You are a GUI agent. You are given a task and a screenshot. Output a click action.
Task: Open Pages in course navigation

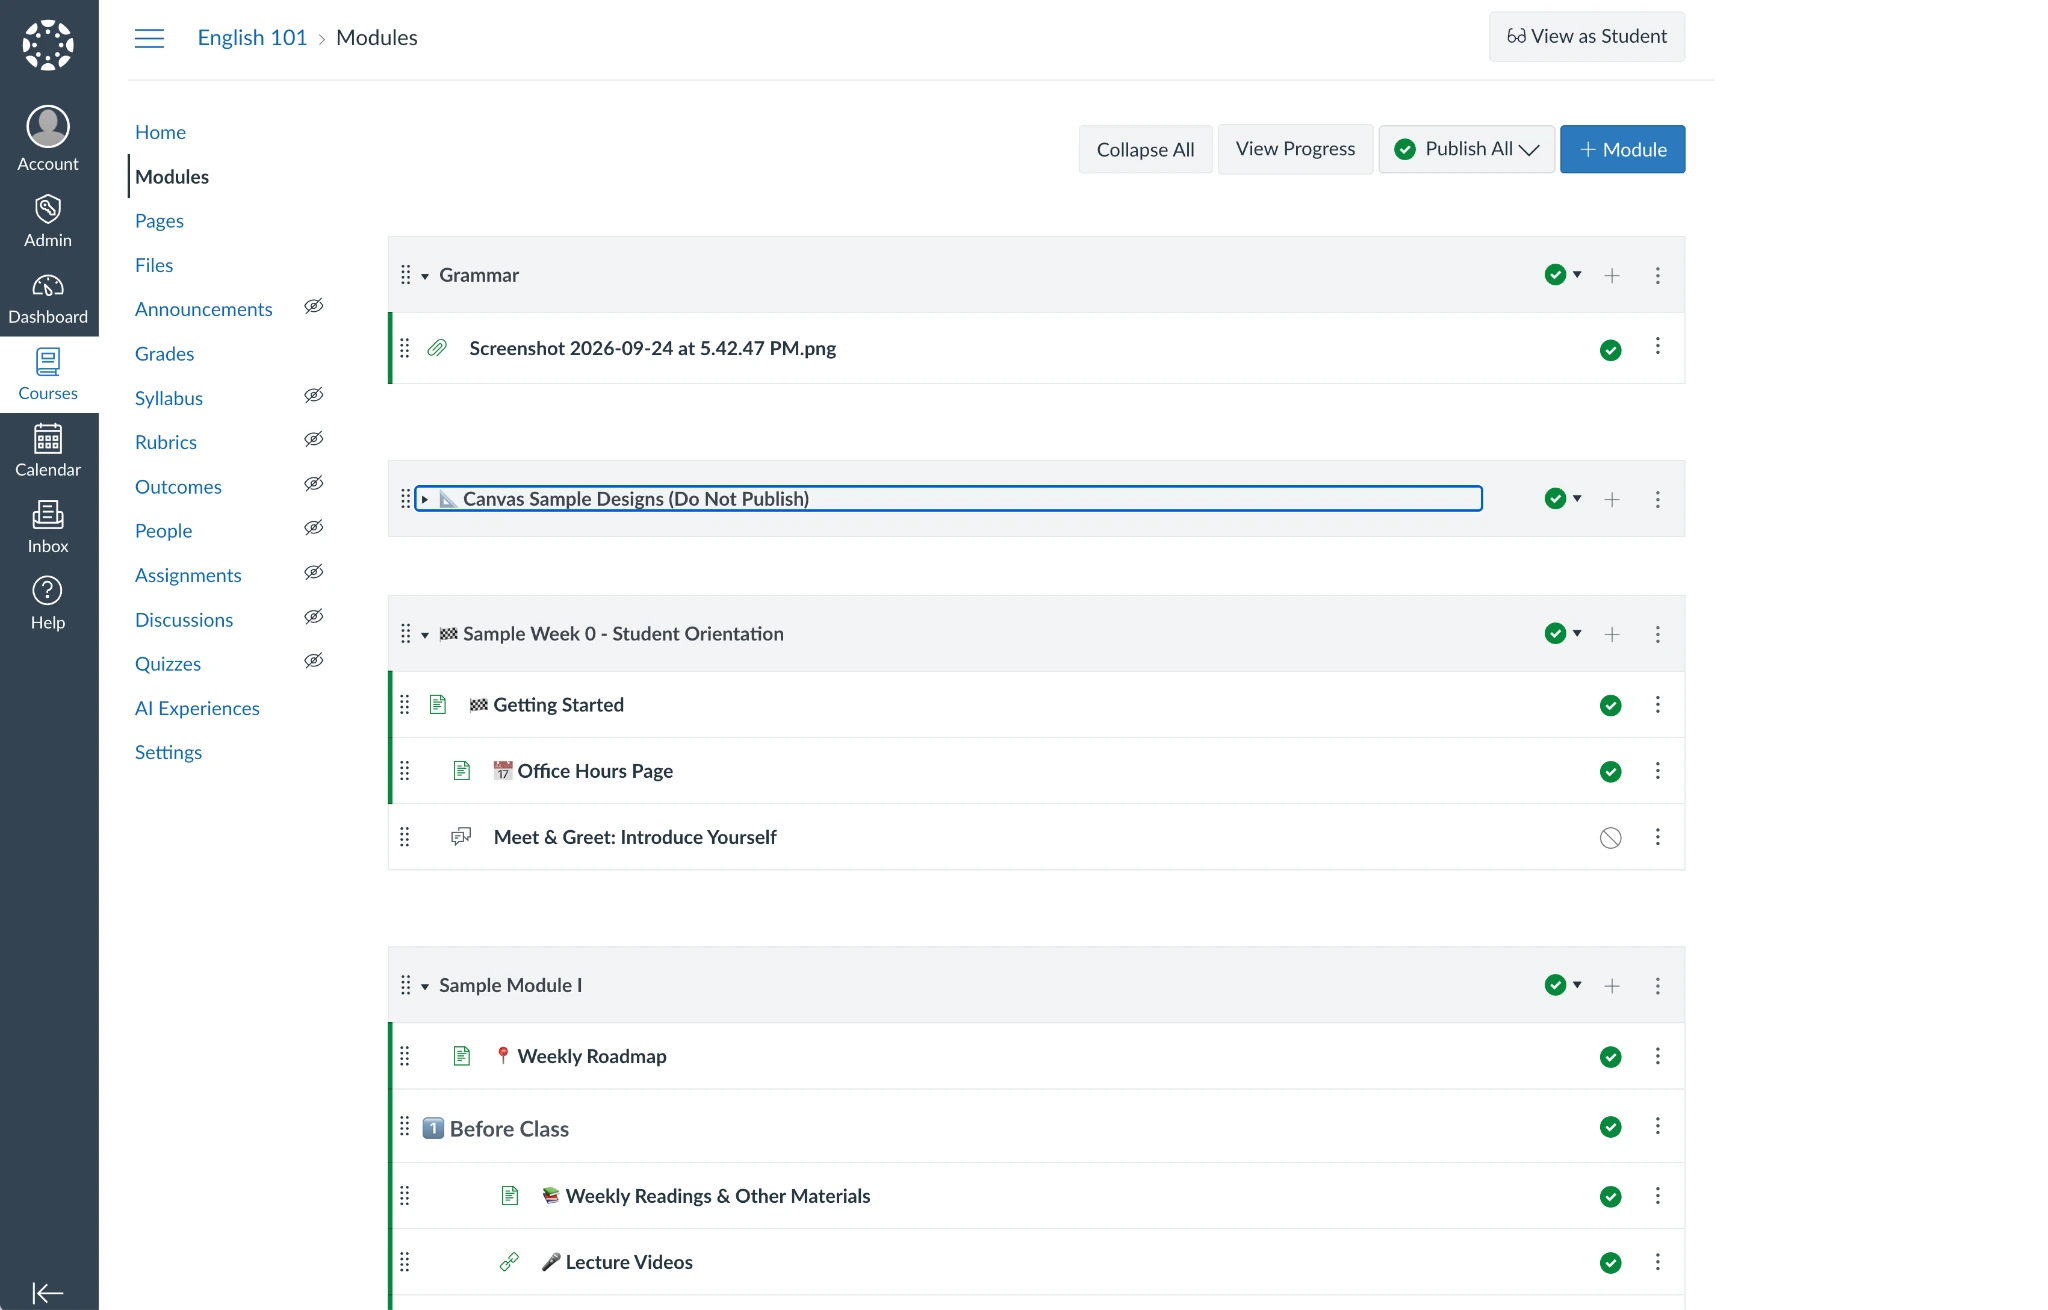pos(159,221)
